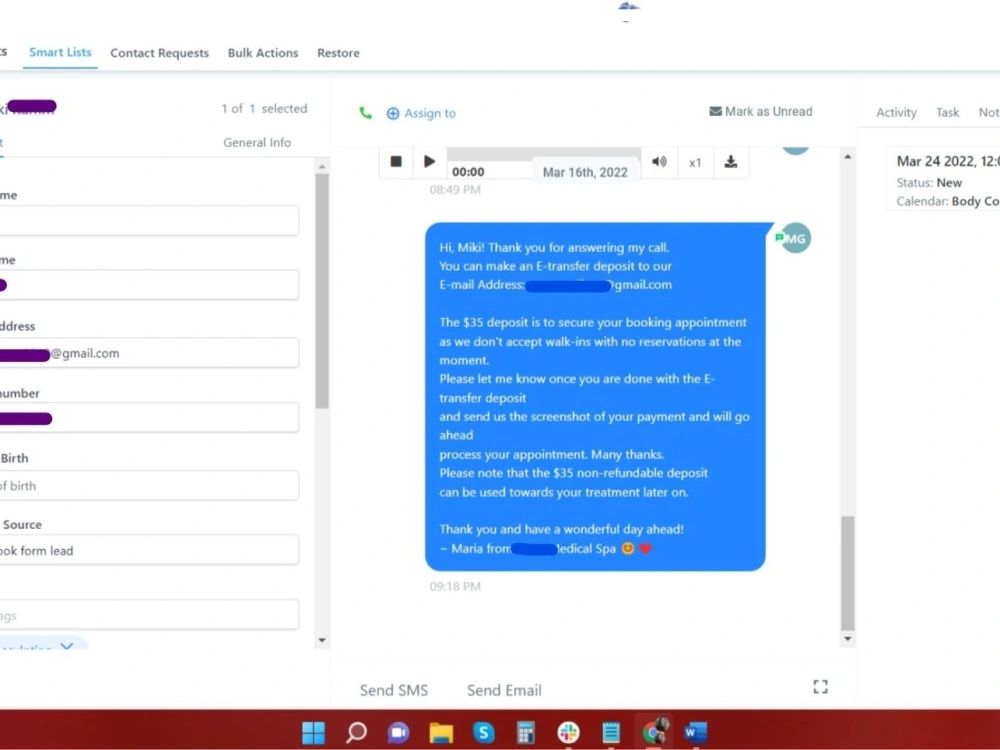
Task: Open Notepad from taskbar
Action: pyautogui.click(x=611, y=732)
